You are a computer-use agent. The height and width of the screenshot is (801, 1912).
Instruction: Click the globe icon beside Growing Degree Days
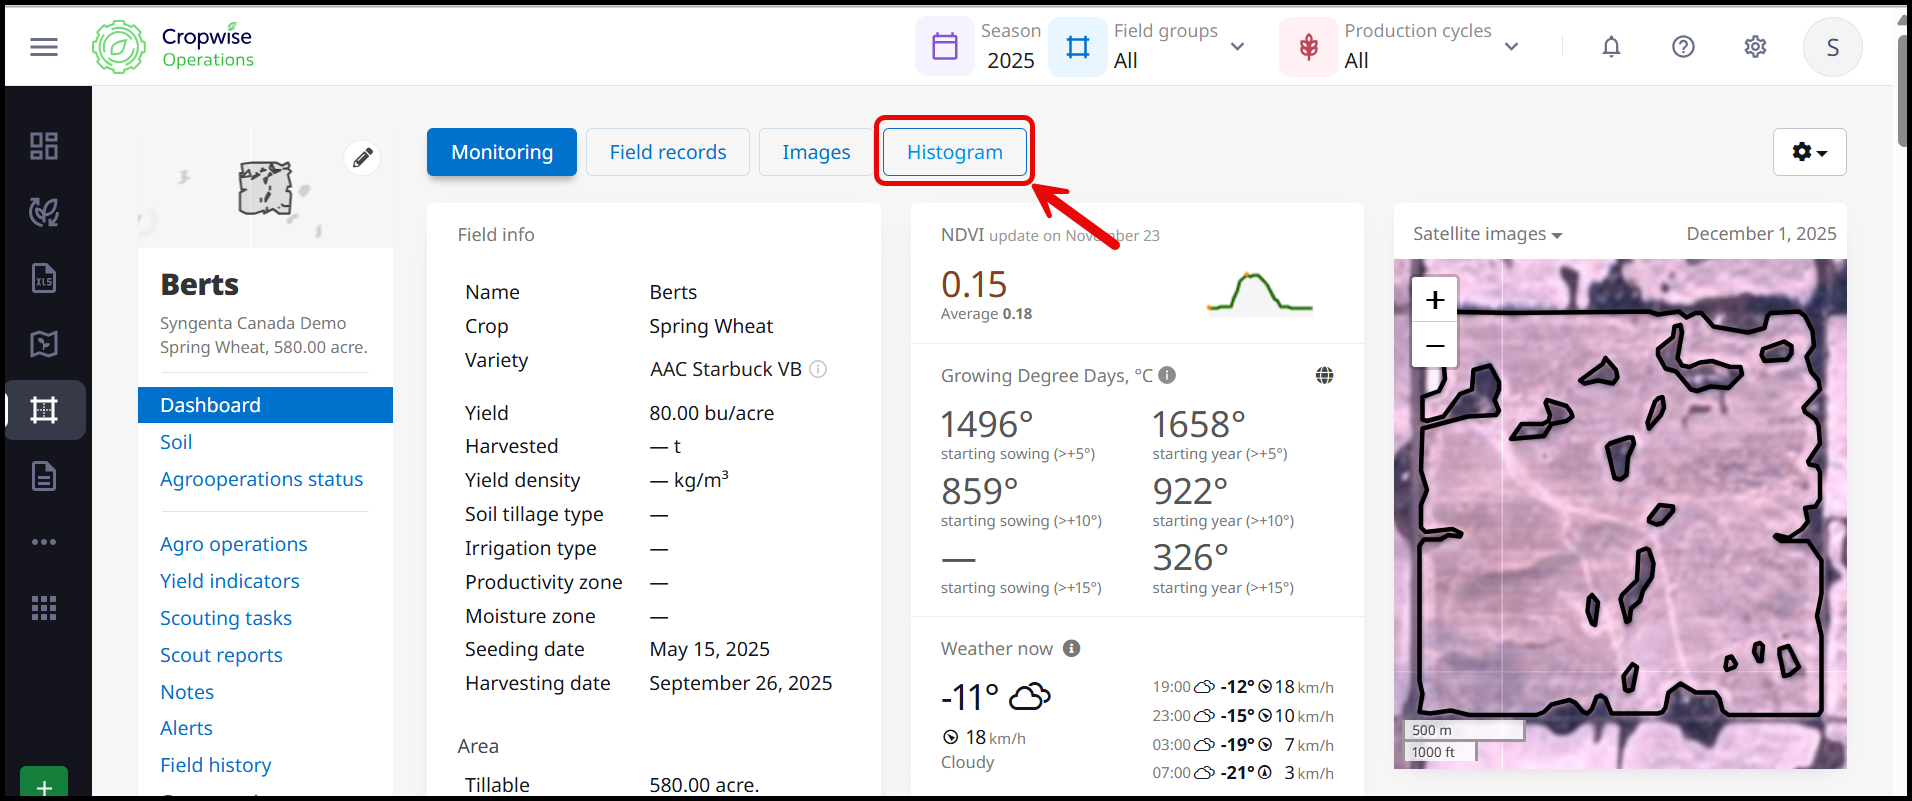tap(1324, 376)
